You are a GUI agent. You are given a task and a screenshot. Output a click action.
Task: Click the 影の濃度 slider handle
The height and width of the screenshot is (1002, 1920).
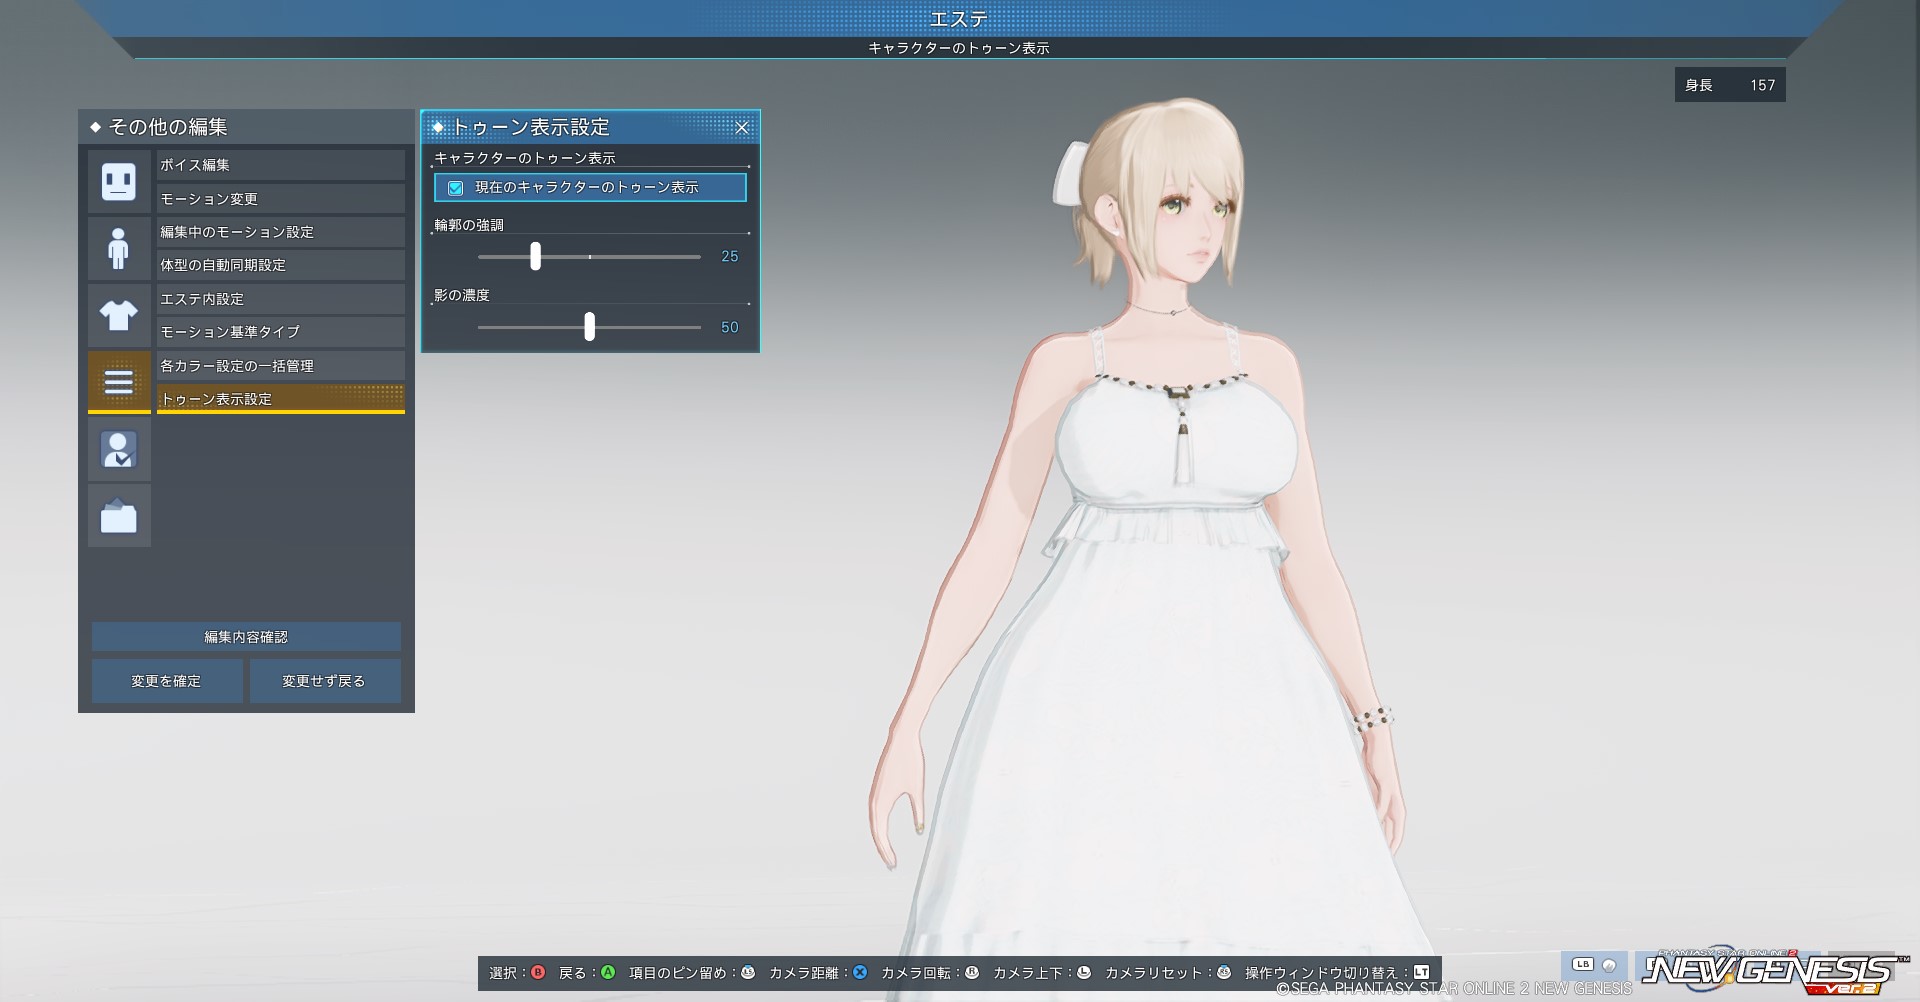tap(589, 327)
